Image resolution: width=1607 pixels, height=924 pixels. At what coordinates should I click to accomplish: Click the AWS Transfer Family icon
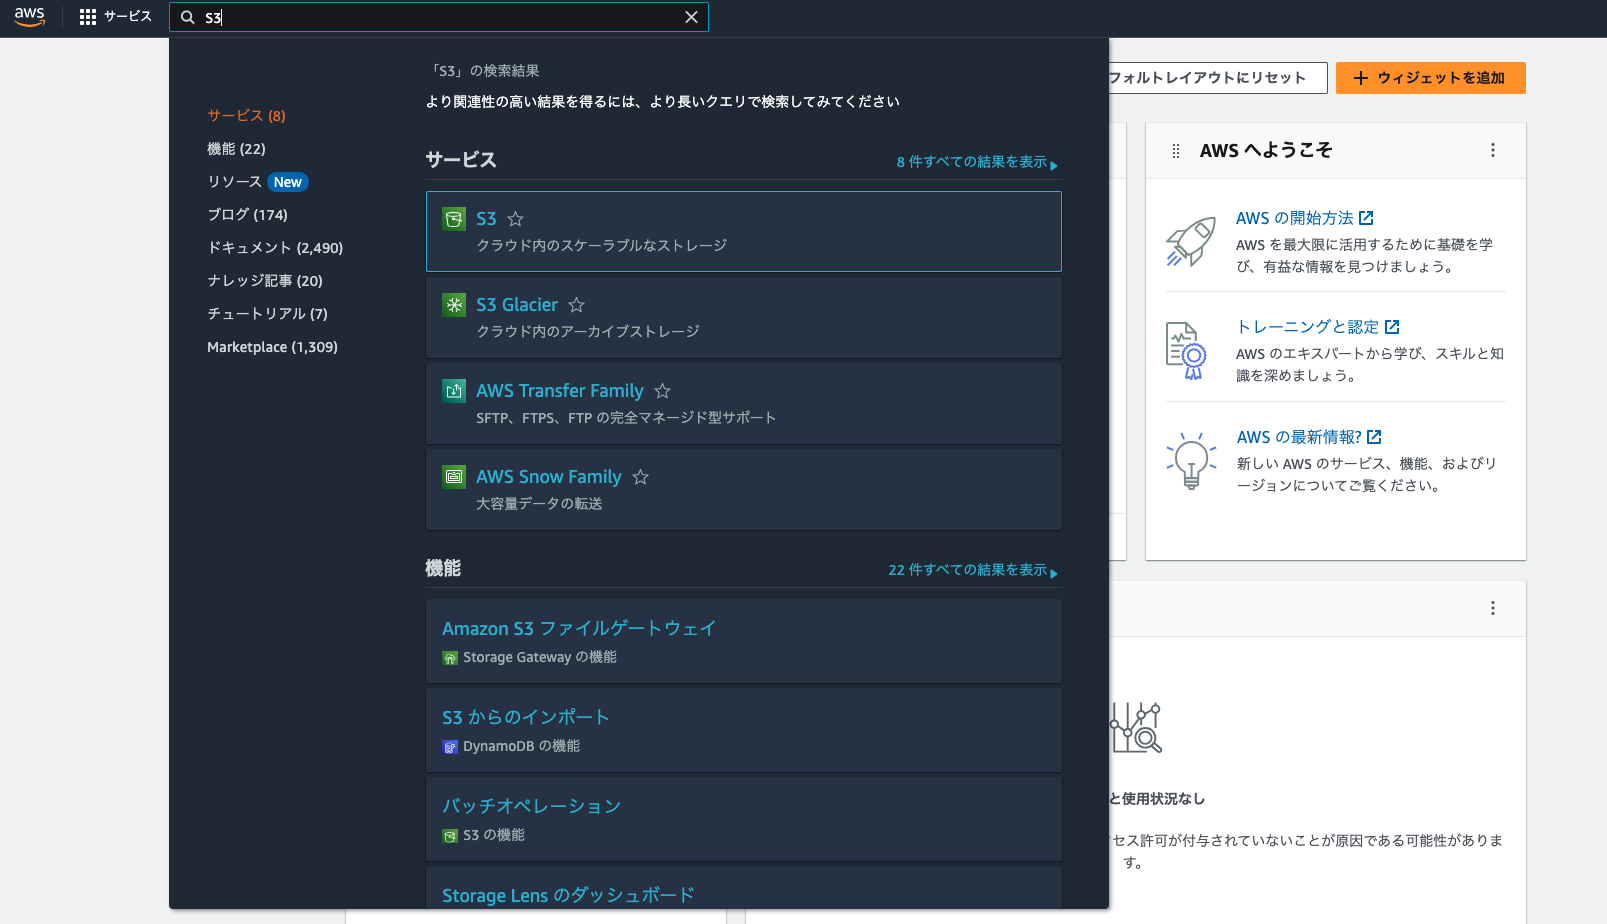[x=454, y=391]
